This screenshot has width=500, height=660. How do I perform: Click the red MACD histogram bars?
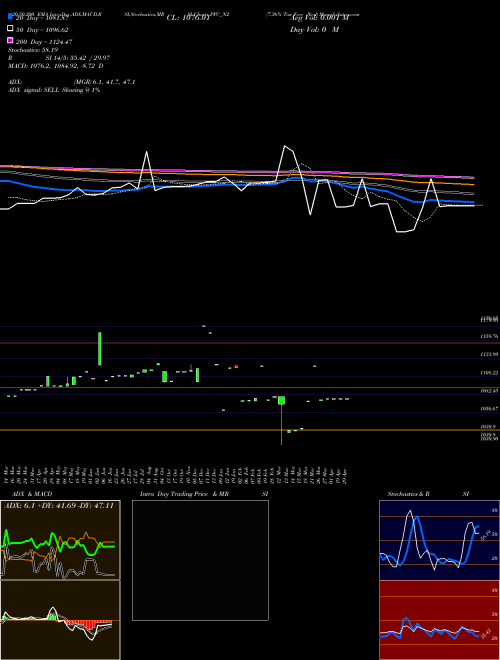(88, 624)
